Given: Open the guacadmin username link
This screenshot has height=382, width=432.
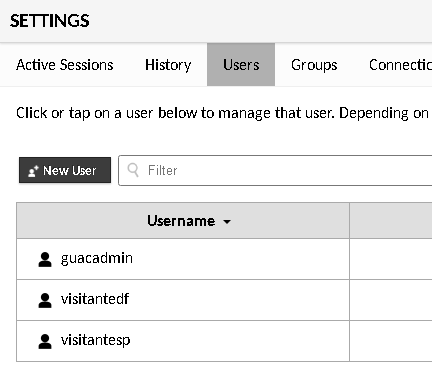Looking at the screenshot, I should pos(97,258).
